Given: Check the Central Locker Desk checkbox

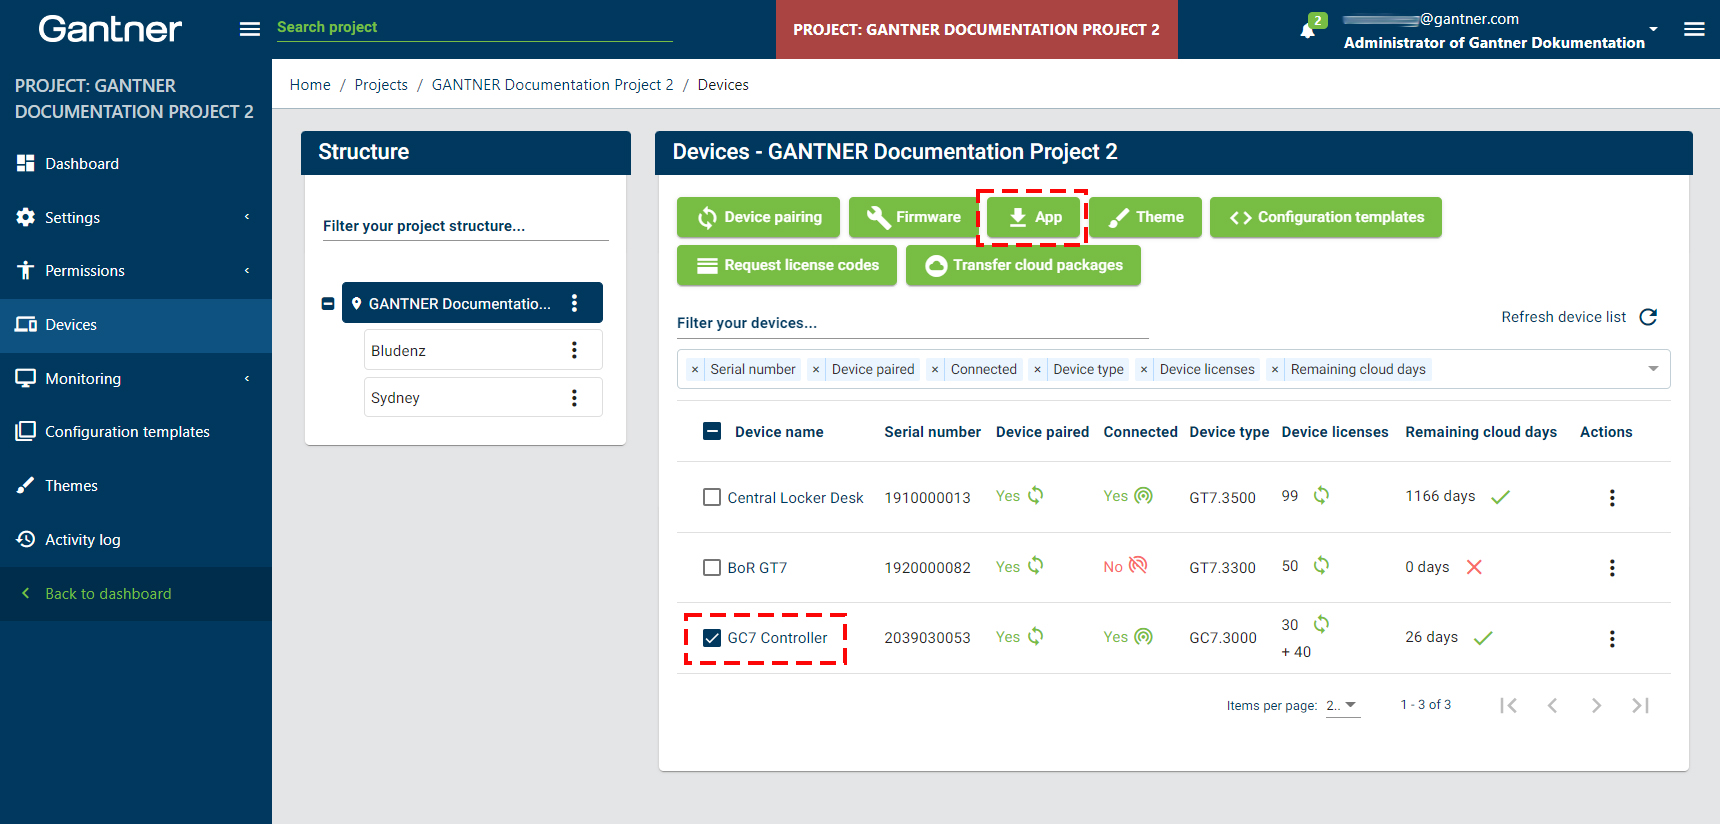Looking at the screenshot, I should coord(712,497).
